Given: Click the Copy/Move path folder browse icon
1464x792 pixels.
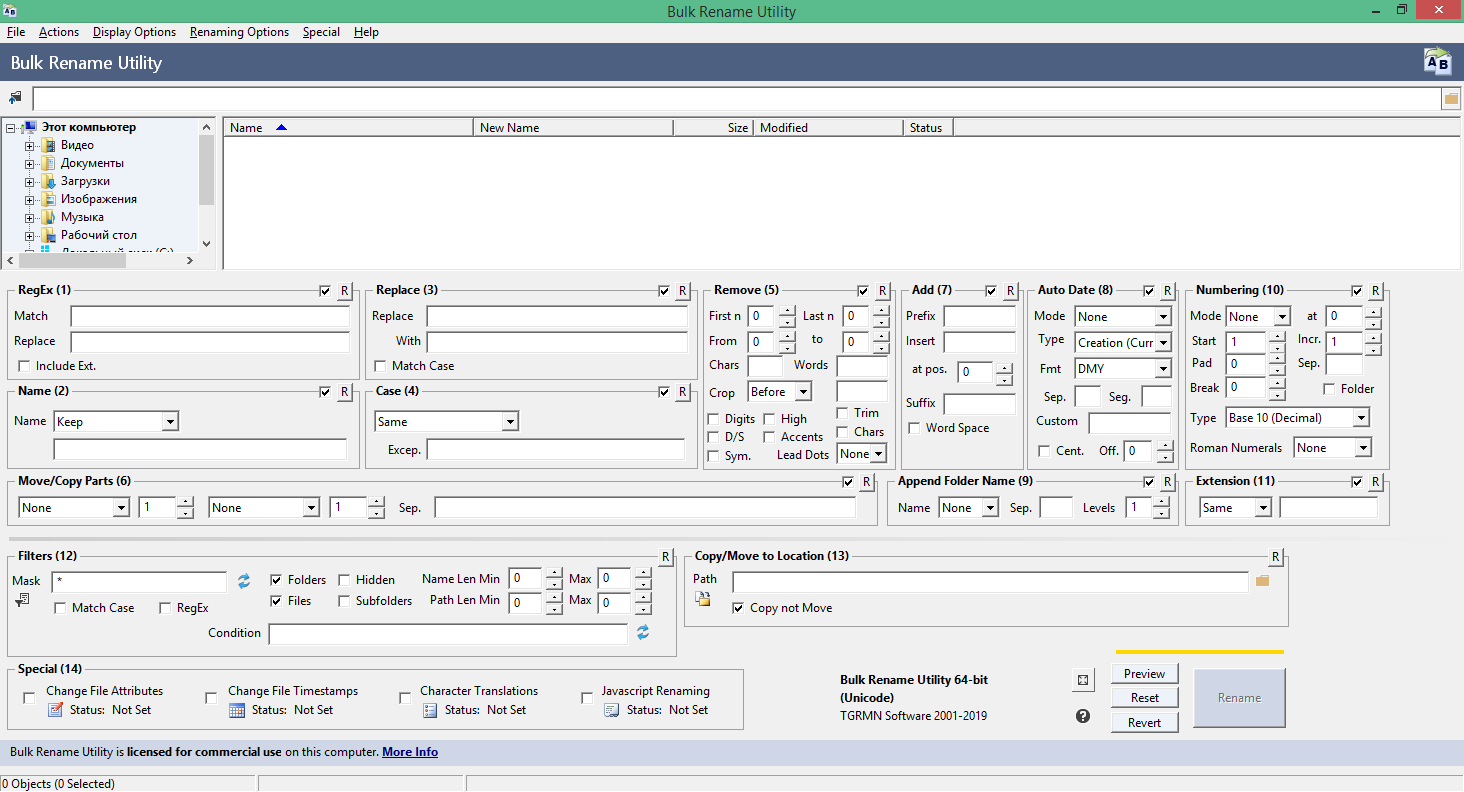Looking at the screenshot, I should tap(1262, 581).
